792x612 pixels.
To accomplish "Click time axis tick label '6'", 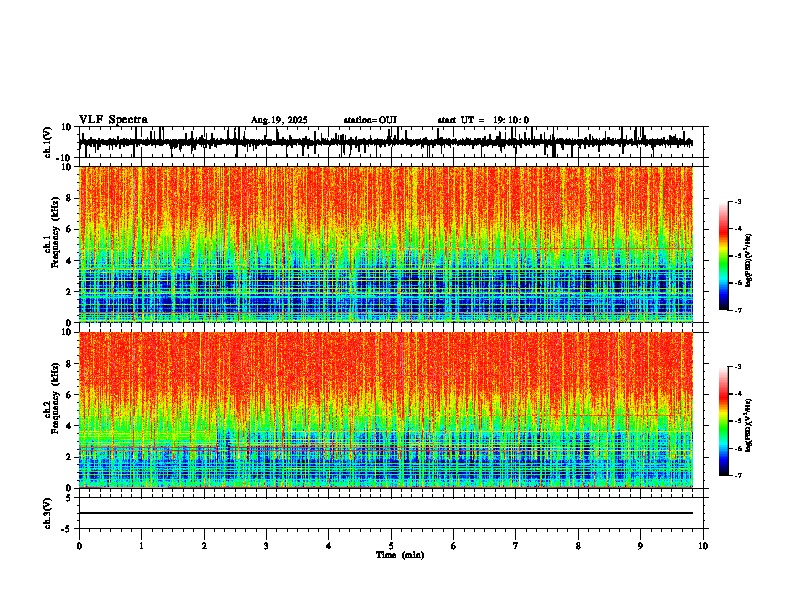I will (x=454, y=546).
